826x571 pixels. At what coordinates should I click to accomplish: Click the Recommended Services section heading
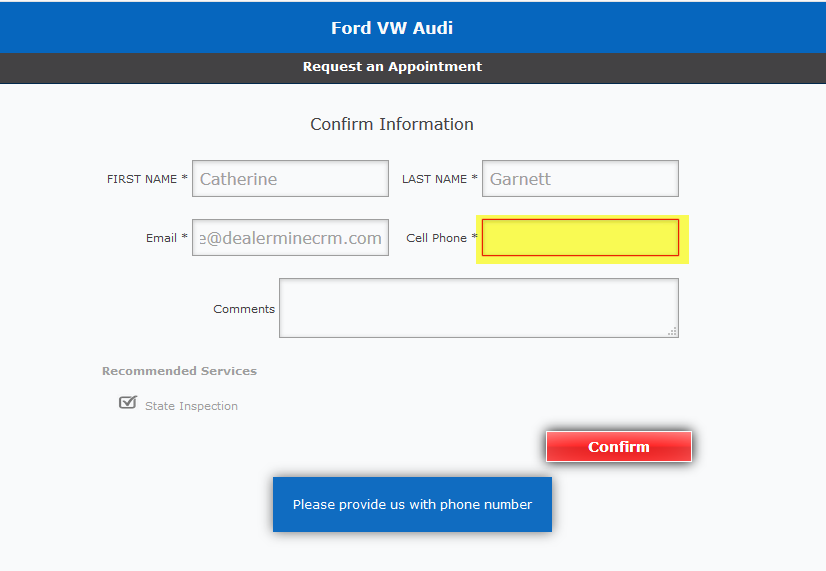(x=179, y=371)
